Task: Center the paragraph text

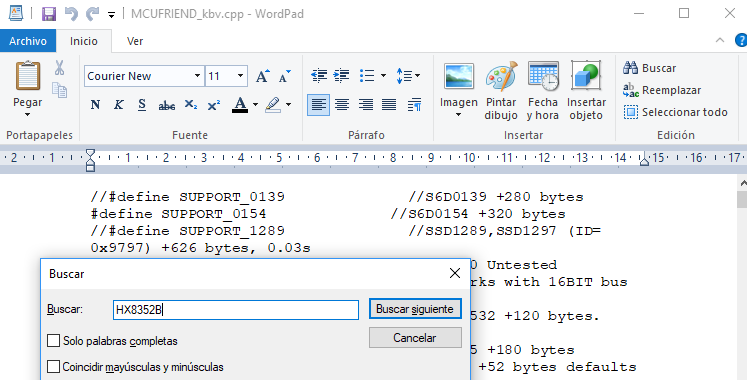Action: pyautogui.click(x=342, y=105)
